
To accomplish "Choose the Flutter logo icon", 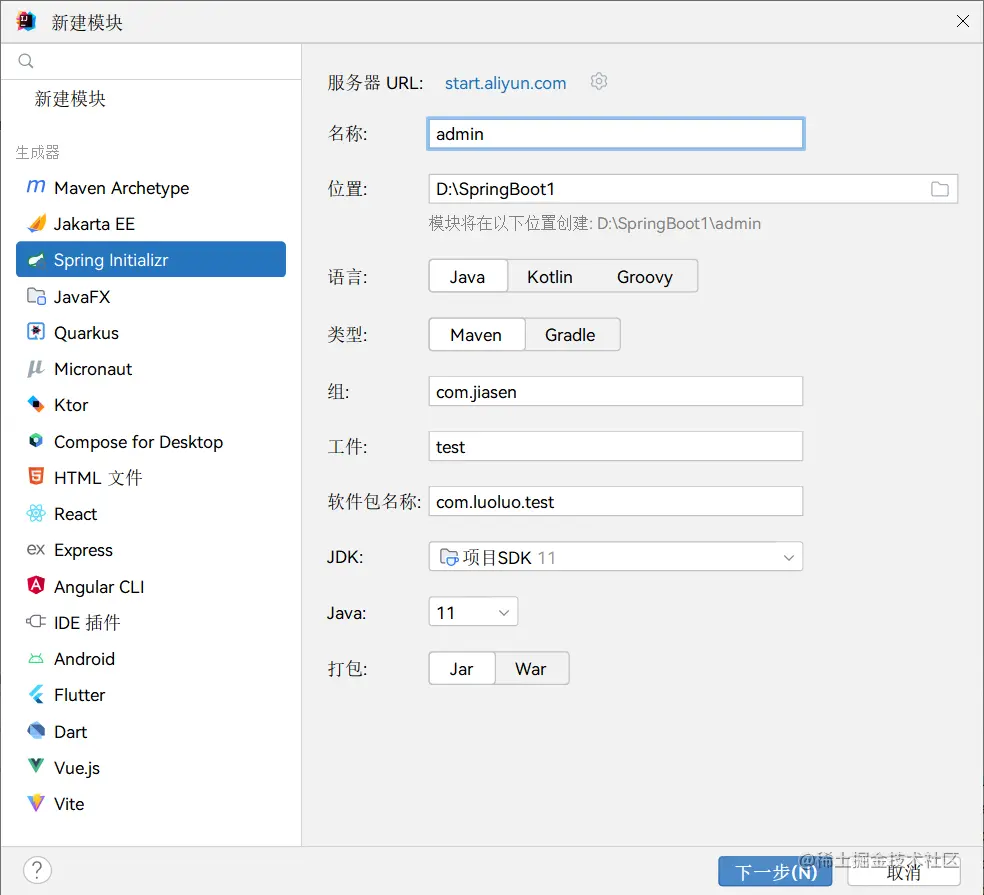I will [x=36, y=695].
